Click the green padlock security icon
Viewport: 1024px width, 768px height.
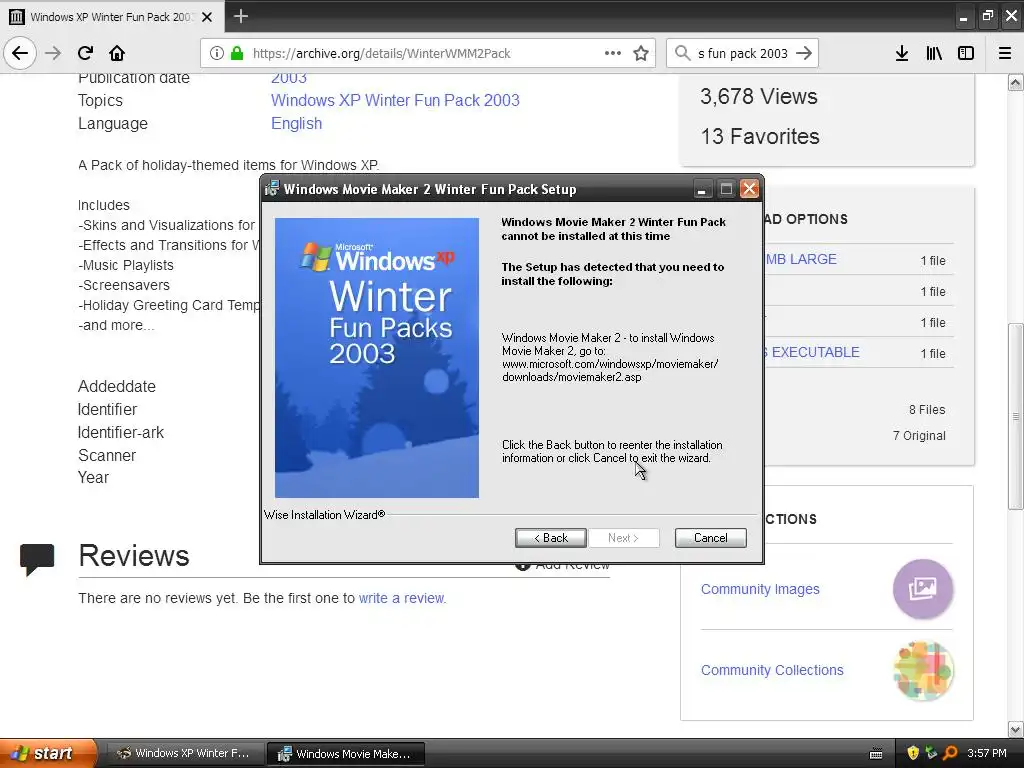coord(237,53)
